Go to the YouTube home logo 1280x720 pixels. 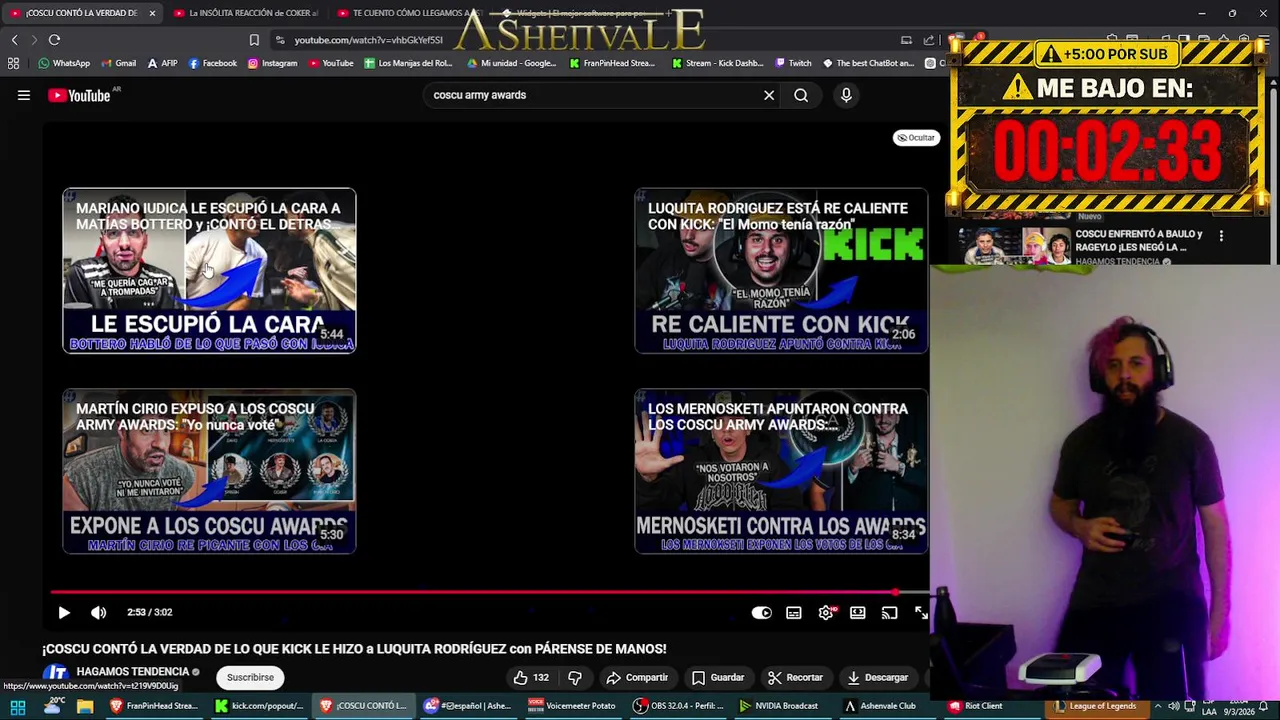click(x=79, y=95)
